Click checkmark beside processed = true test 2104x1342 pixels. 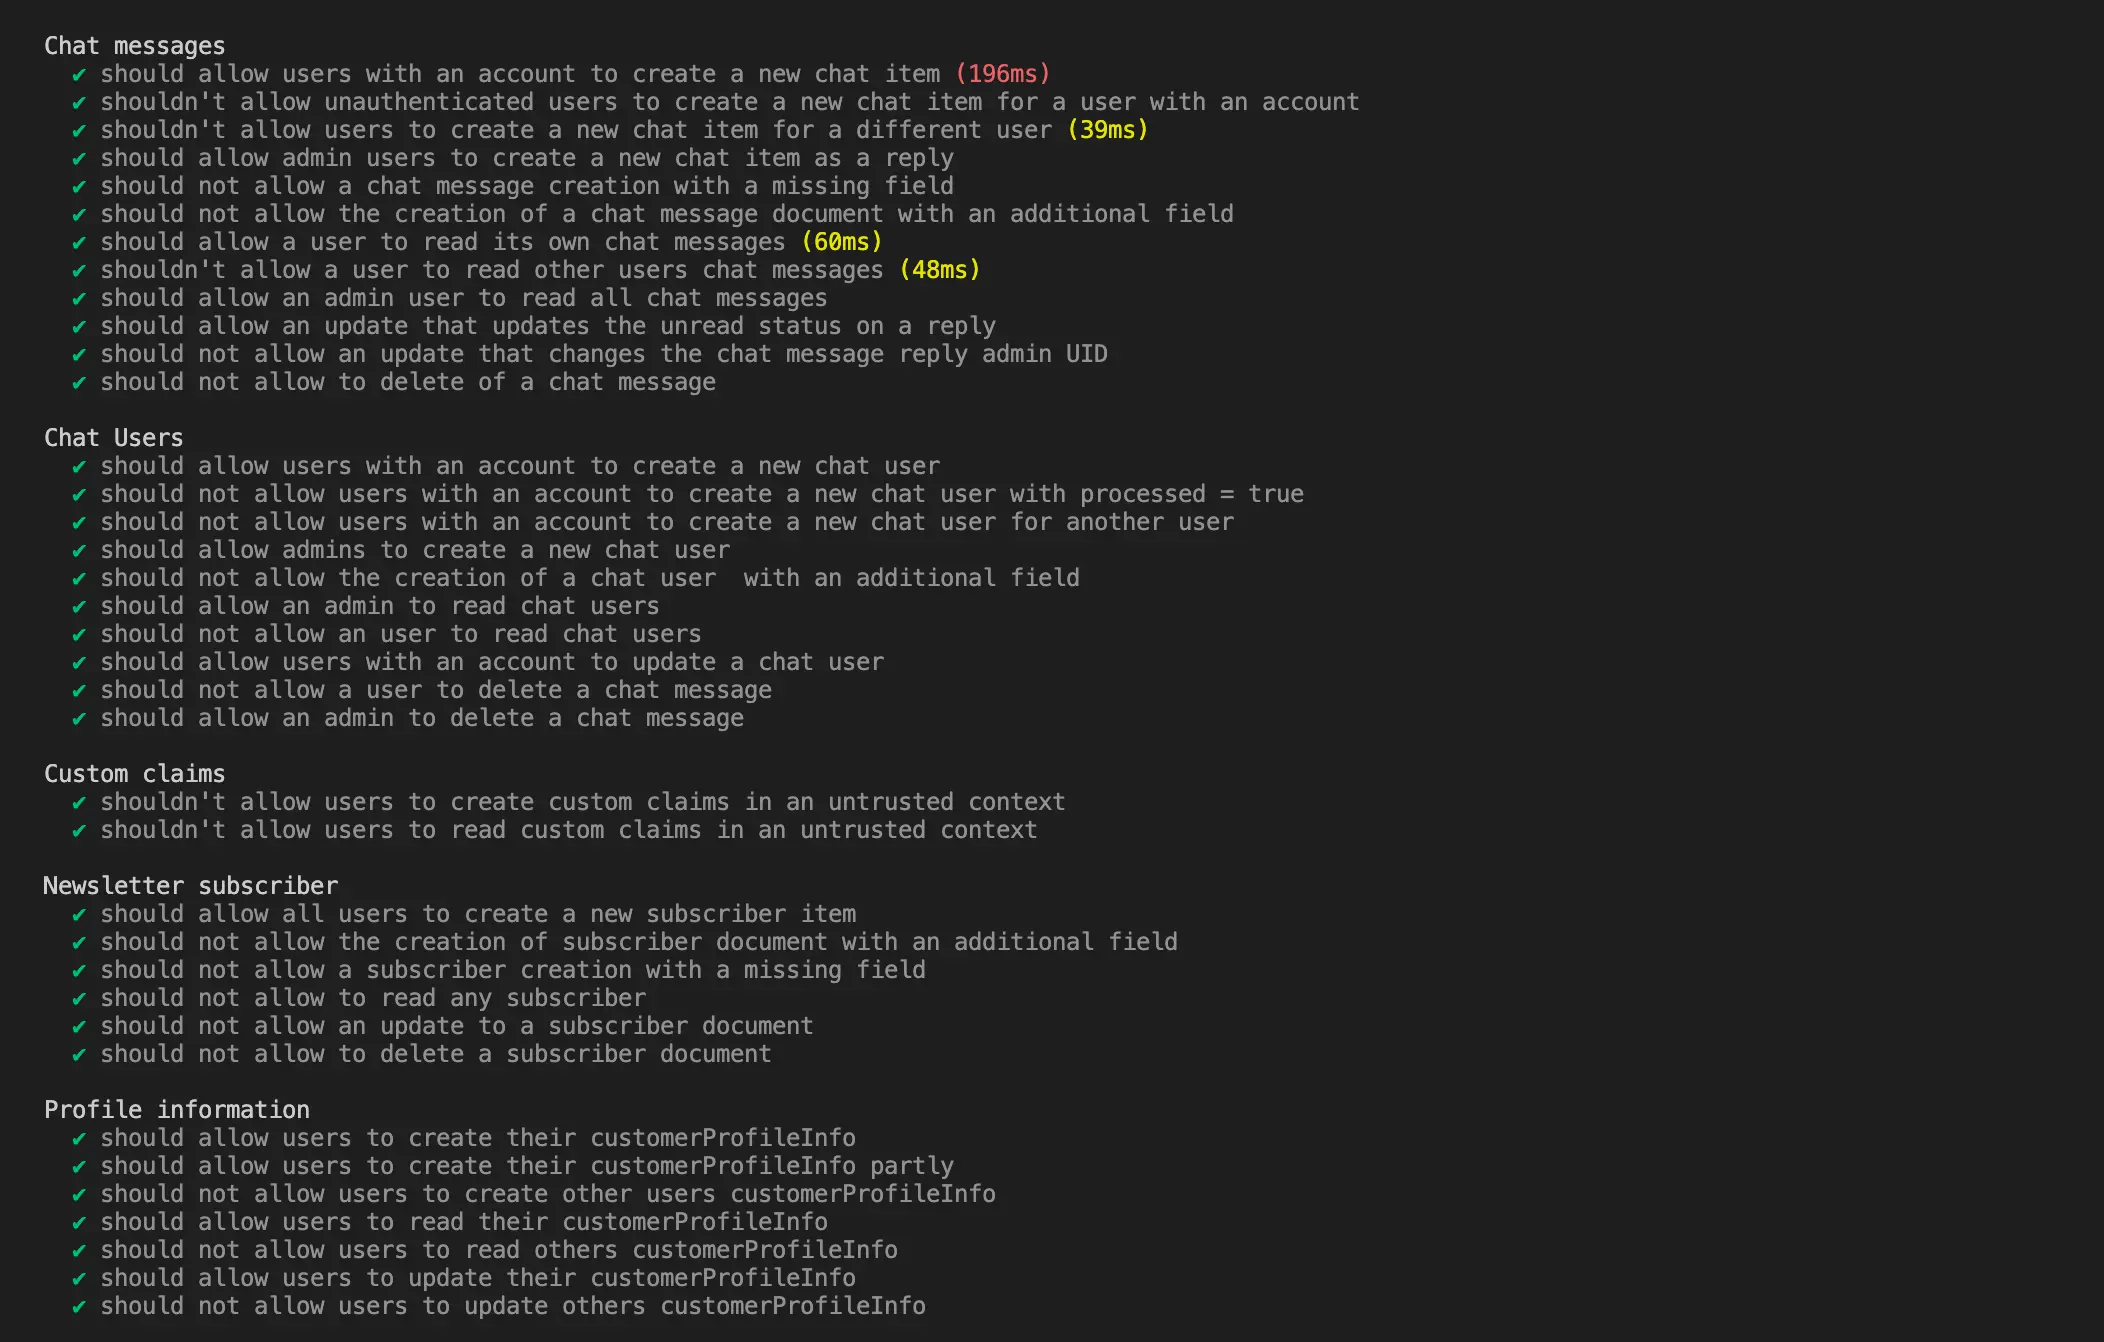tap(79, 495)
